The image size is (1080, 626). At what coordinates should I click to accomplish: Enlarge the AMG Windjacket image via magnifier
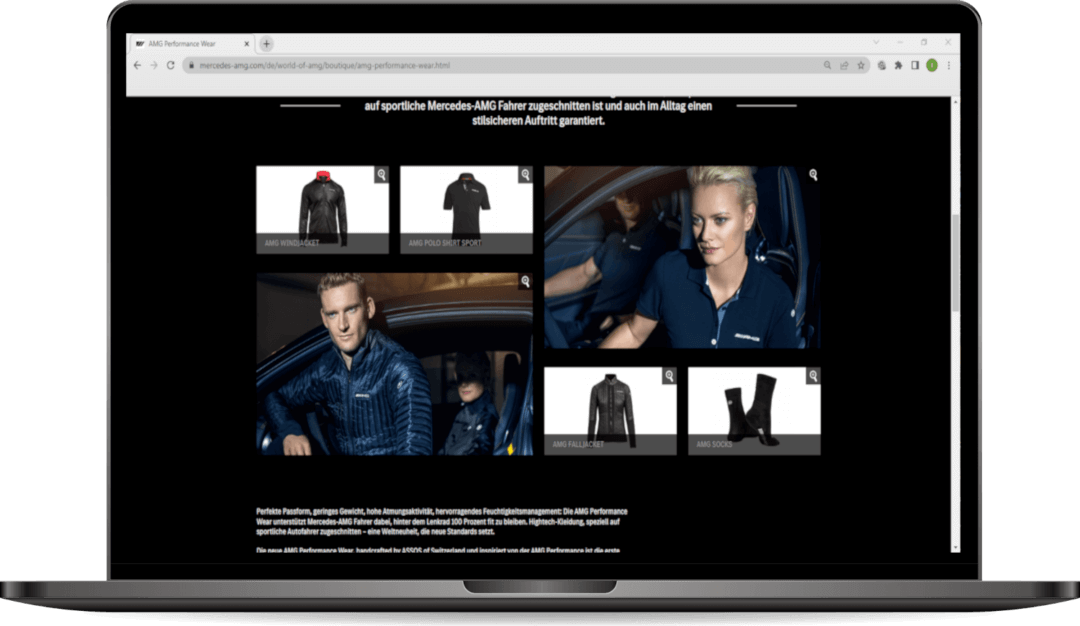click(382, 174)
